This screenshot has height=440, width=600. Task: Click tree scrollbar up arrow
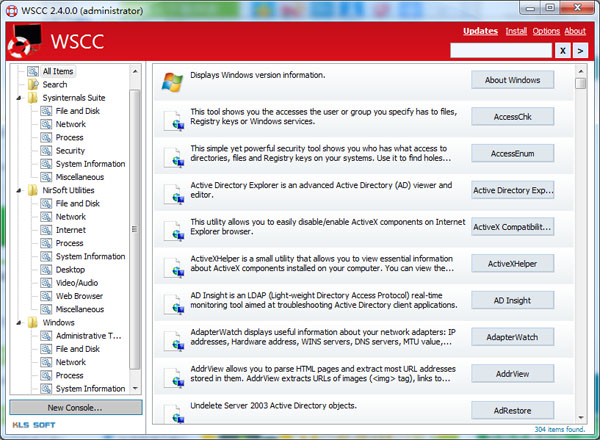coord(135,71)
